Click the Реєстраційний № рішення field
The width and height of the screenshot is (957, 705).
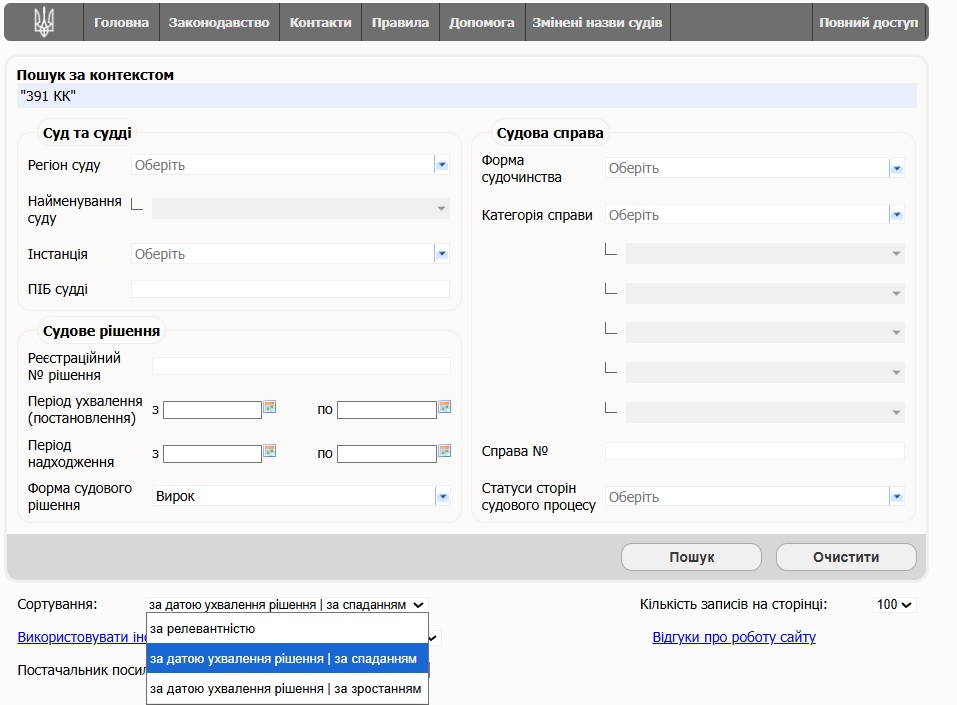[x=302, y=366]
